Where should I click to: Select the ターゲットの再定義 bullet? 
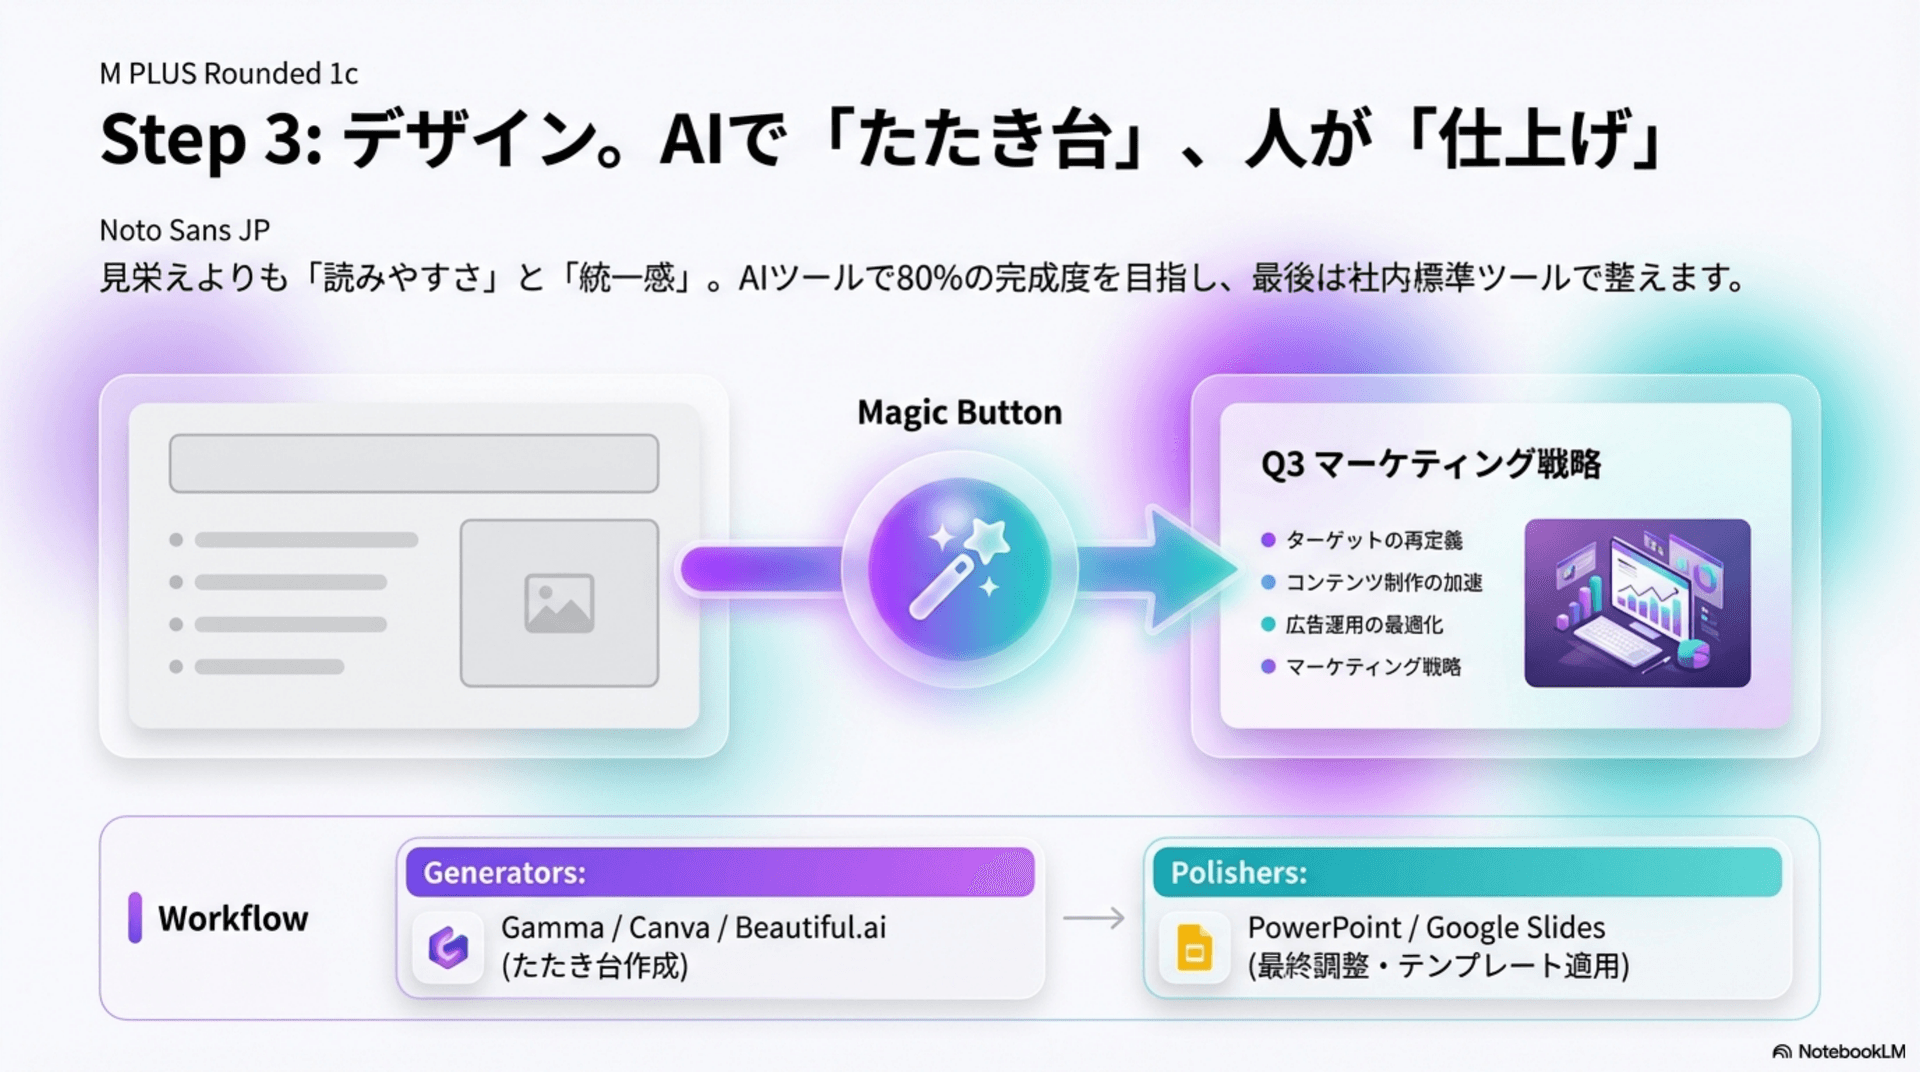coord(1376,540)
